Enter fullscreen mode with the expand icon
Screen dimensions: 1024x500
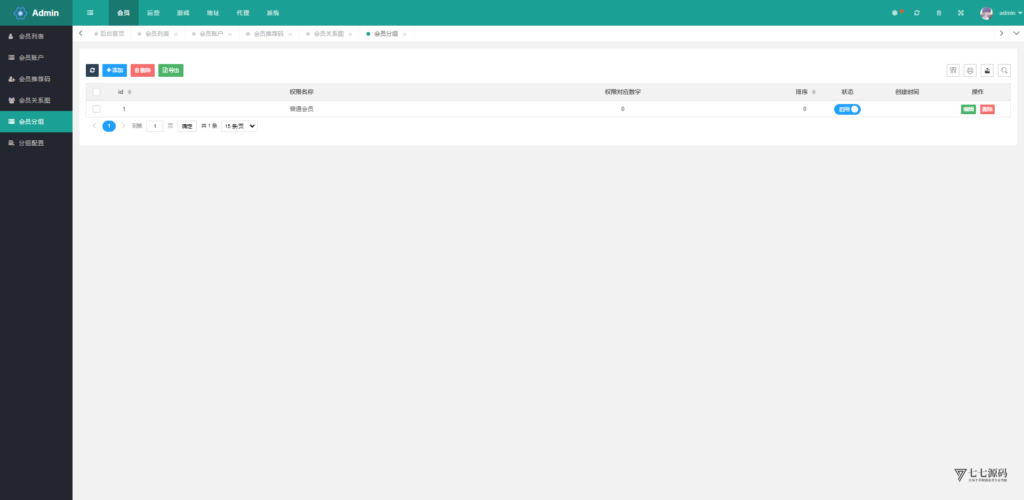click(x=960, y=13)
